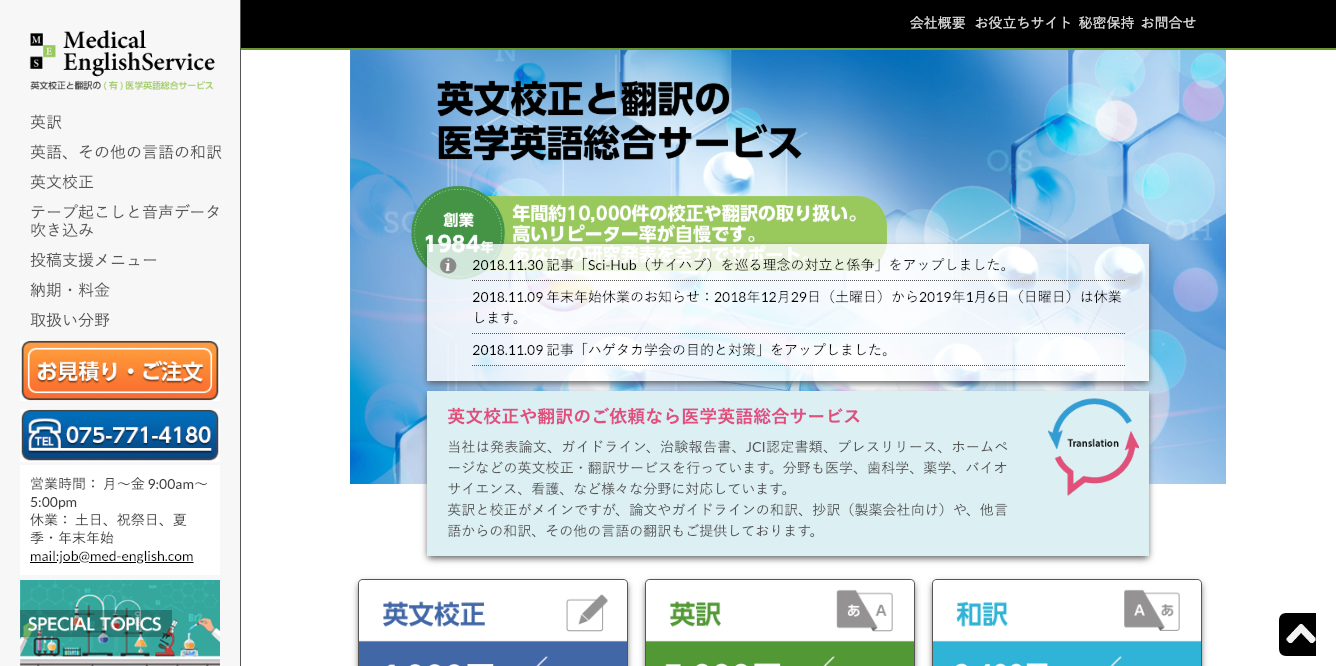Click the info (i) icon beside the news list

pos(449,265)
